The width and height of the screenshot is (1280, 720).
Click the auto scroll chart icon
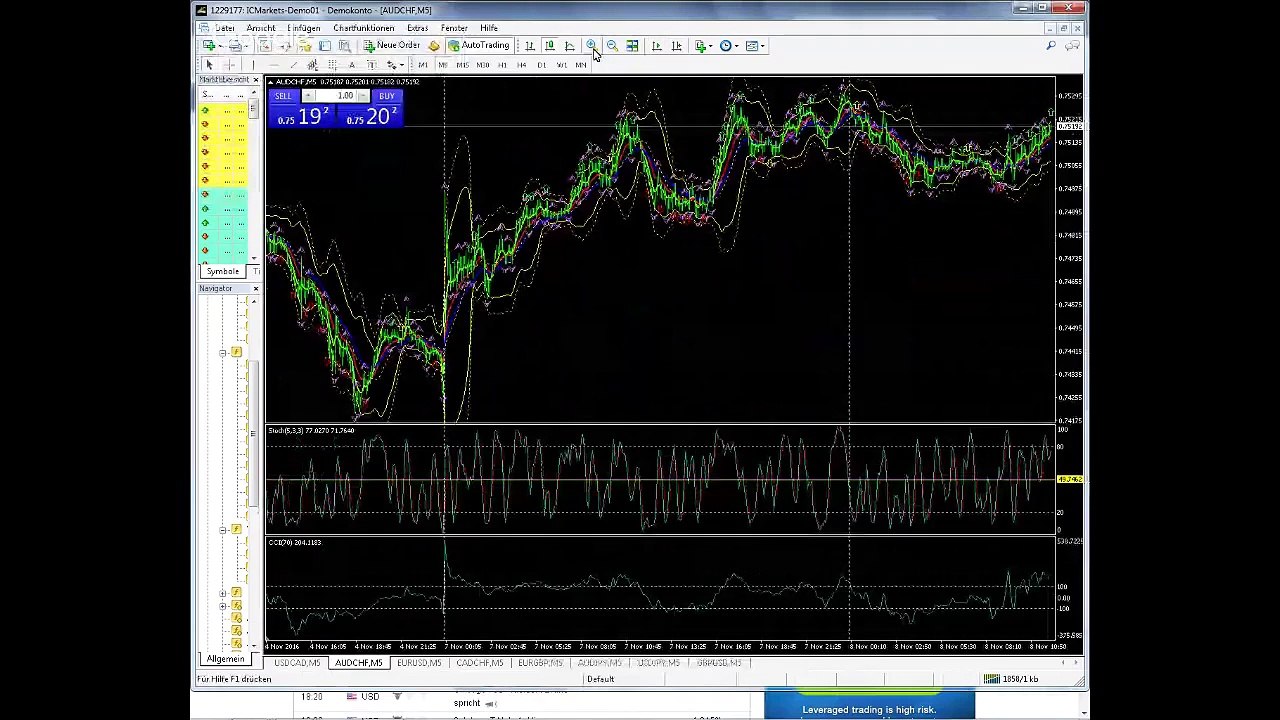click(656, 46)
